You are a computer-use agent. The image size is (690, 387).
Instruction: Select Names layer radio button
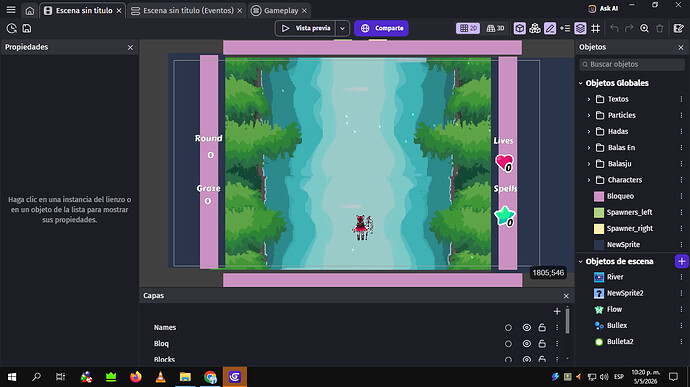click(508, 328)
